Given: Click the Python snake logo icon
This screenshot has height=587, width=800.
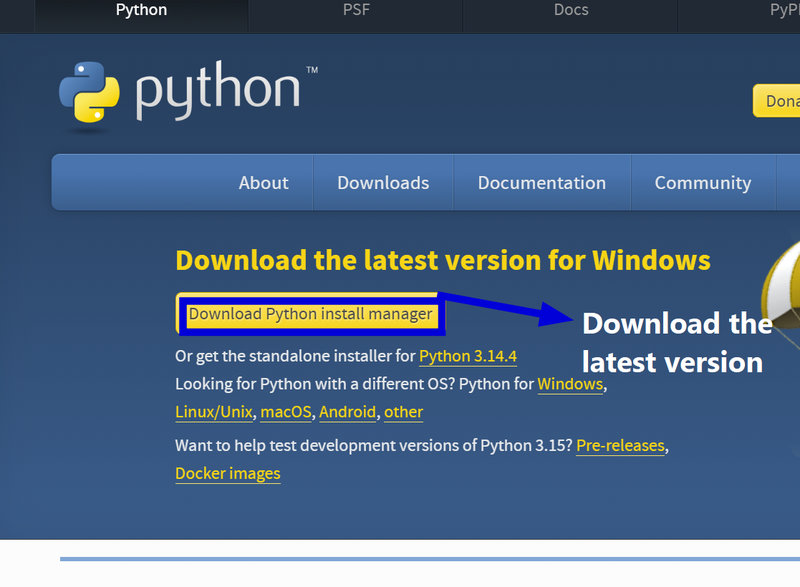Looking at the screenshot, I should pyautogui.click(x=90, y=92).
